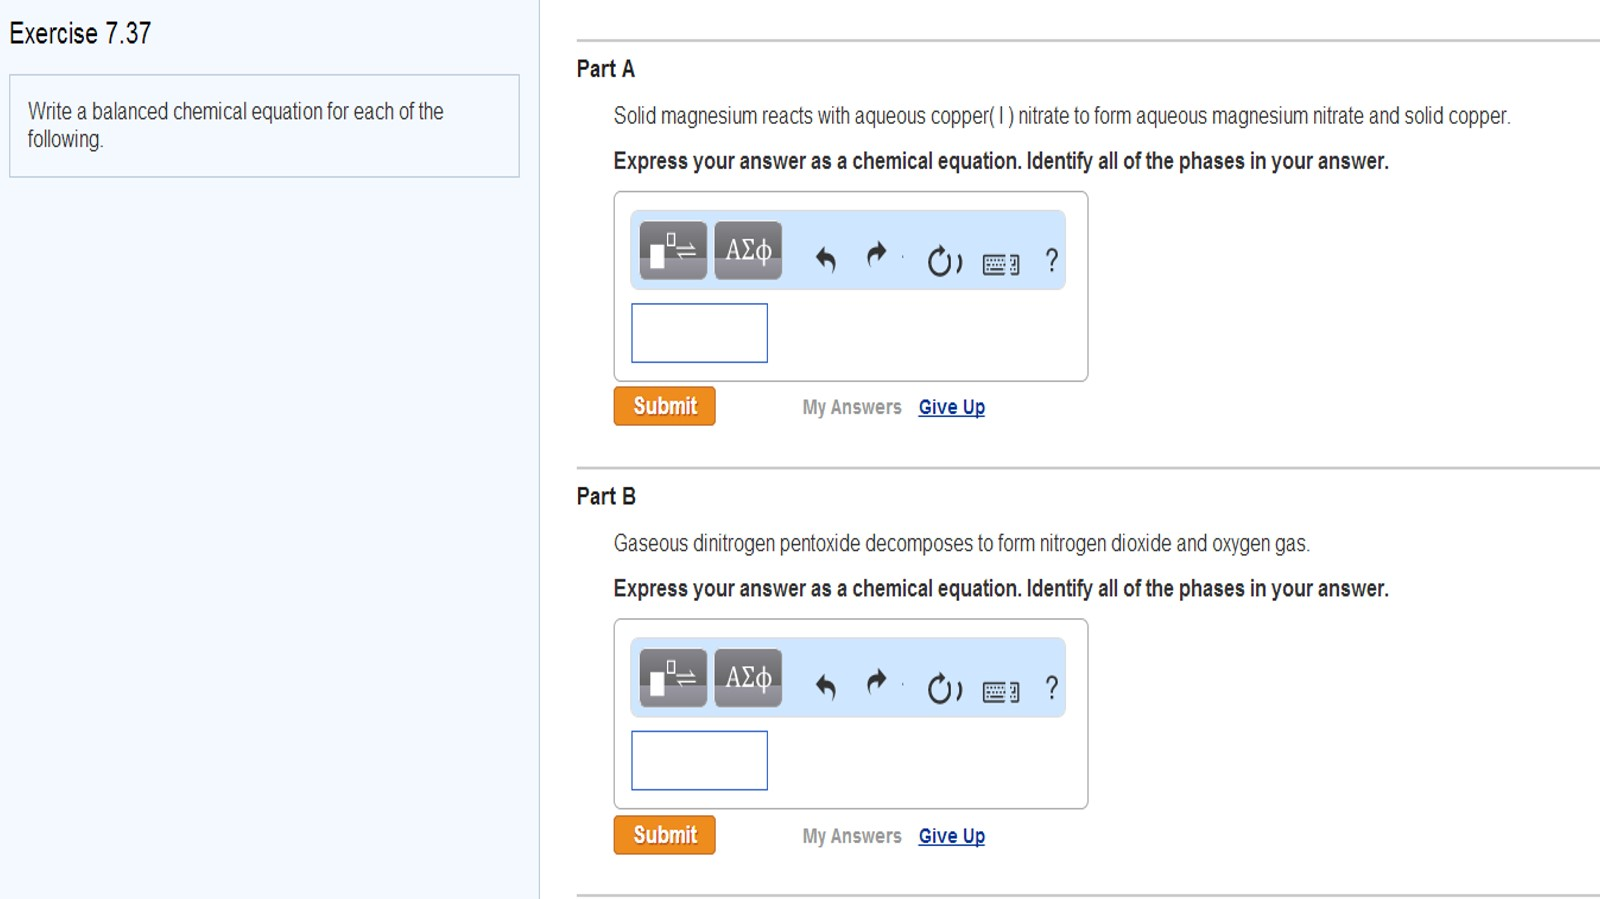Screen dimensions: 1600x899
Task: Select the ΑΣφ Greek symbols tool in Part B
Action: [748, 680]
